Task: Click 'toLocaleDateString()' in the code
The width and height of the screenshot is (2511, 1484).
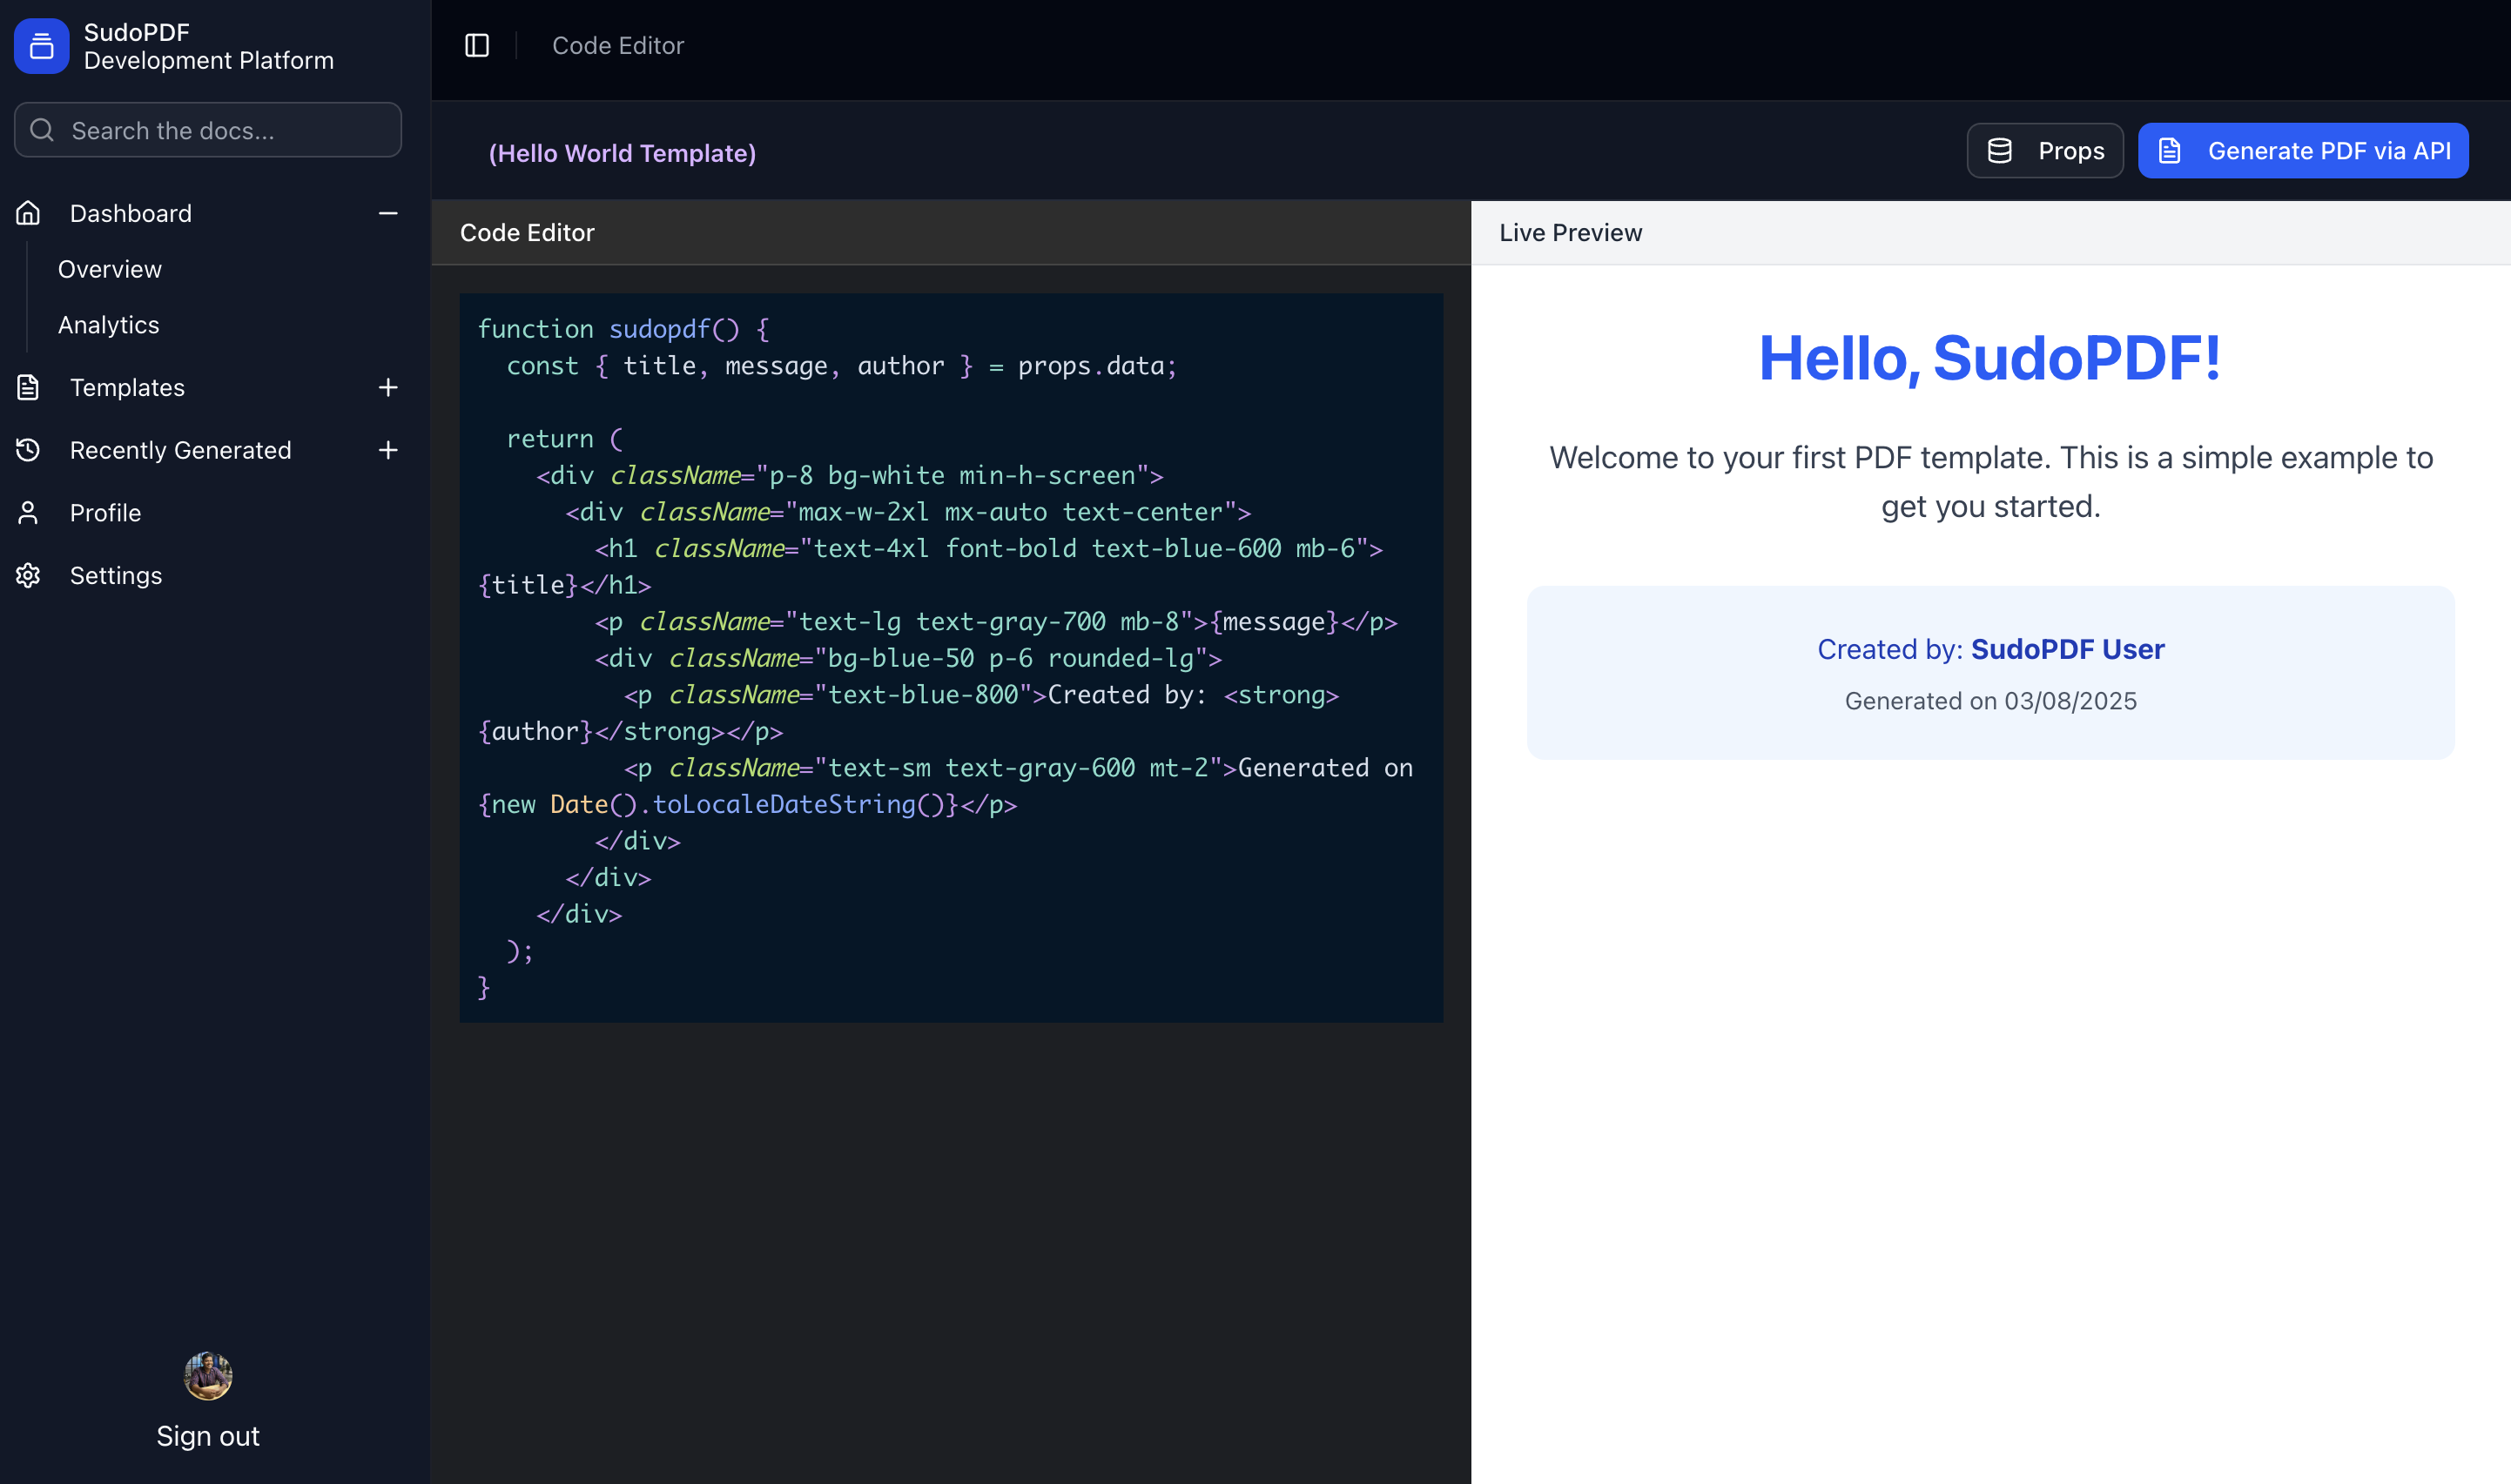Action: (x=798, y=805)
